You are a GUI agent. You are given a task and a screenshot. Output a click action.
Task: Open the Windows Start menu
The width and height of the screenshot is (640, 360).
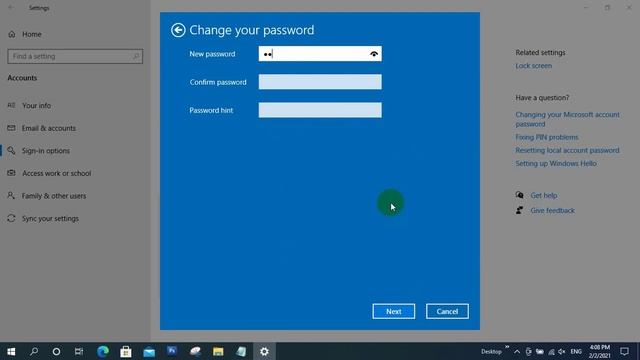click(11, 351)
